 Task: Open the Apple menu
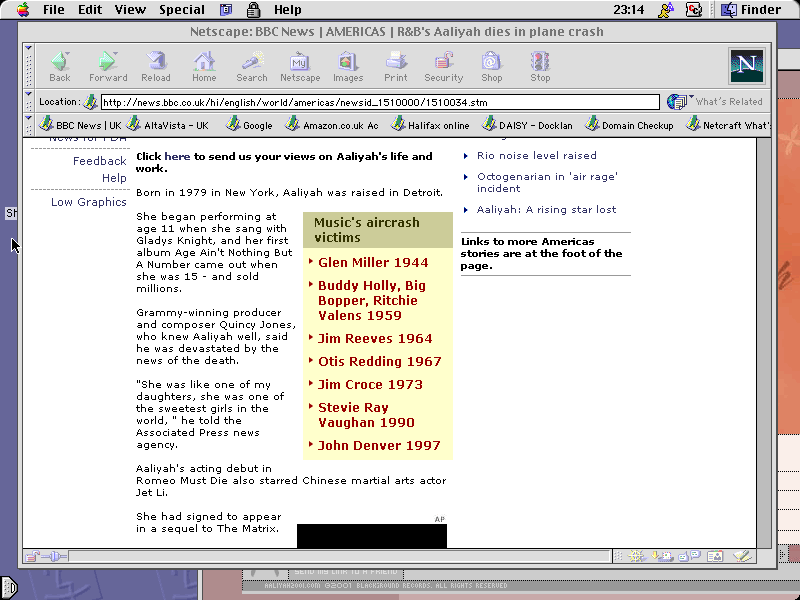coord(23,10)
